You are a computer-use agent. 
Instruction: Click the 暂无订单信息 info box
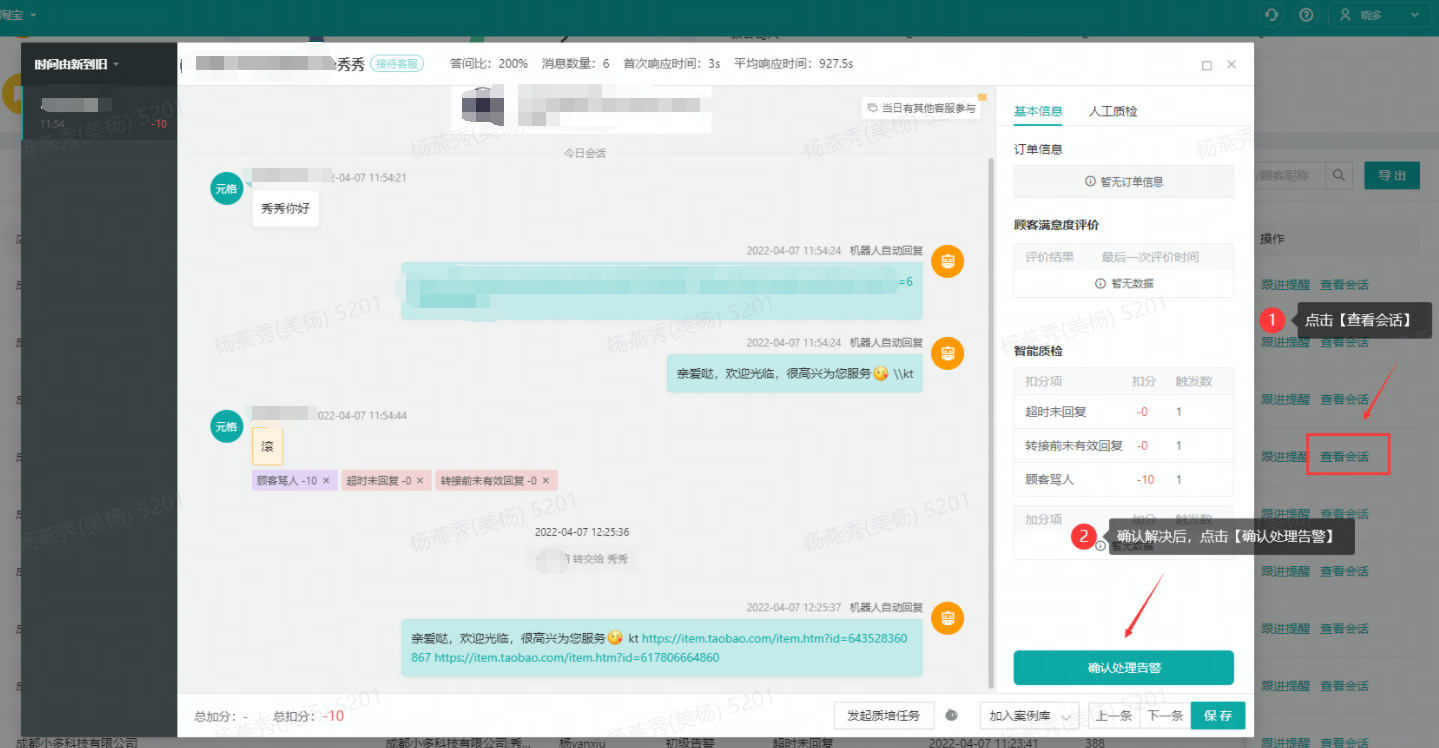pyautogui.click(x=1124, y=182)
